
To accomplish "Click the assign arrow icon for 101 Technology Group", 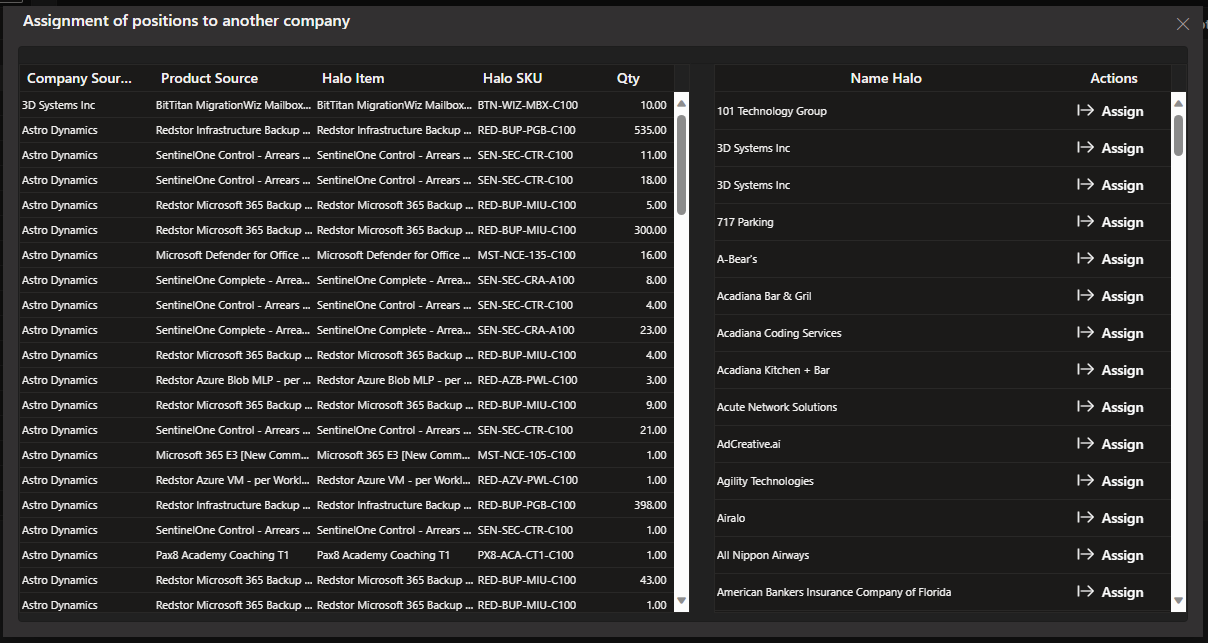I will coord(1085,111).
